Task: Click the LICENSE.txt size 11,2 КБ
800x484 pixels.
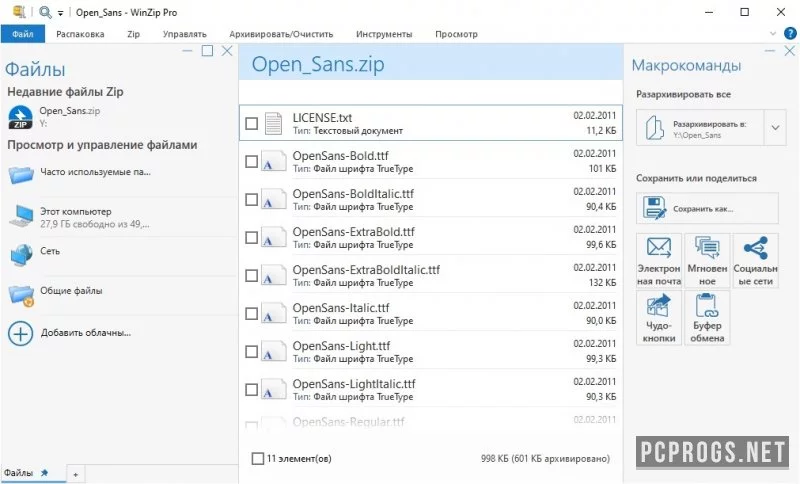Action: pos(601,131)
